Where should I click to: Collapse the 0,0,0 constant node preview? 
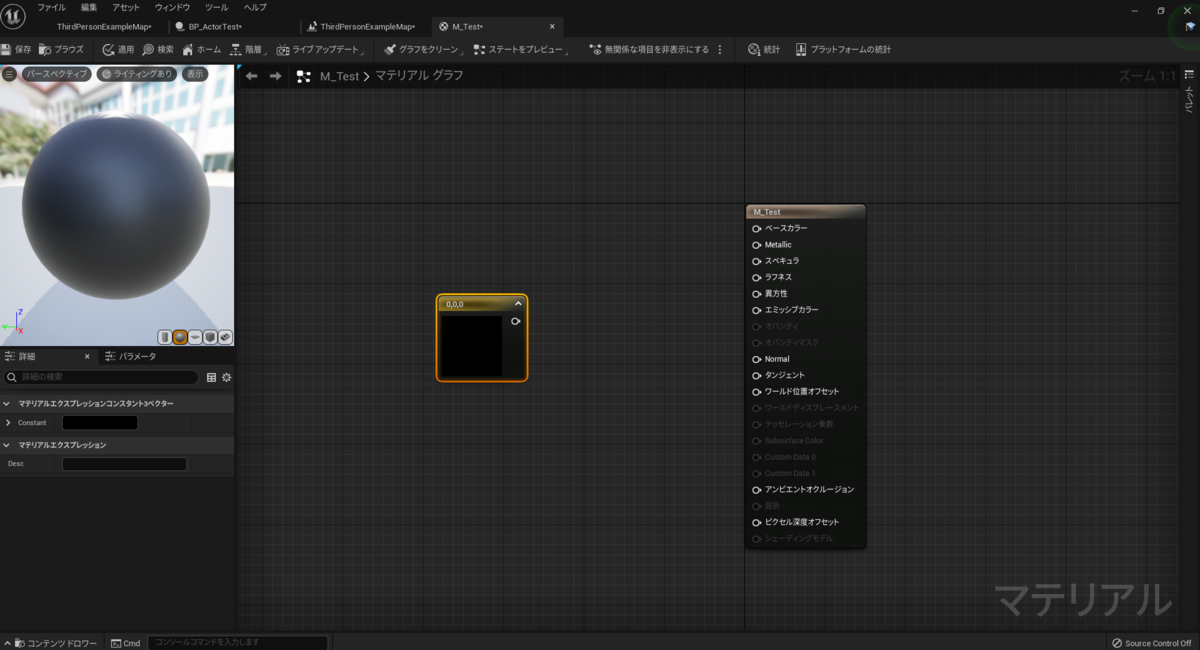(518, 304)
